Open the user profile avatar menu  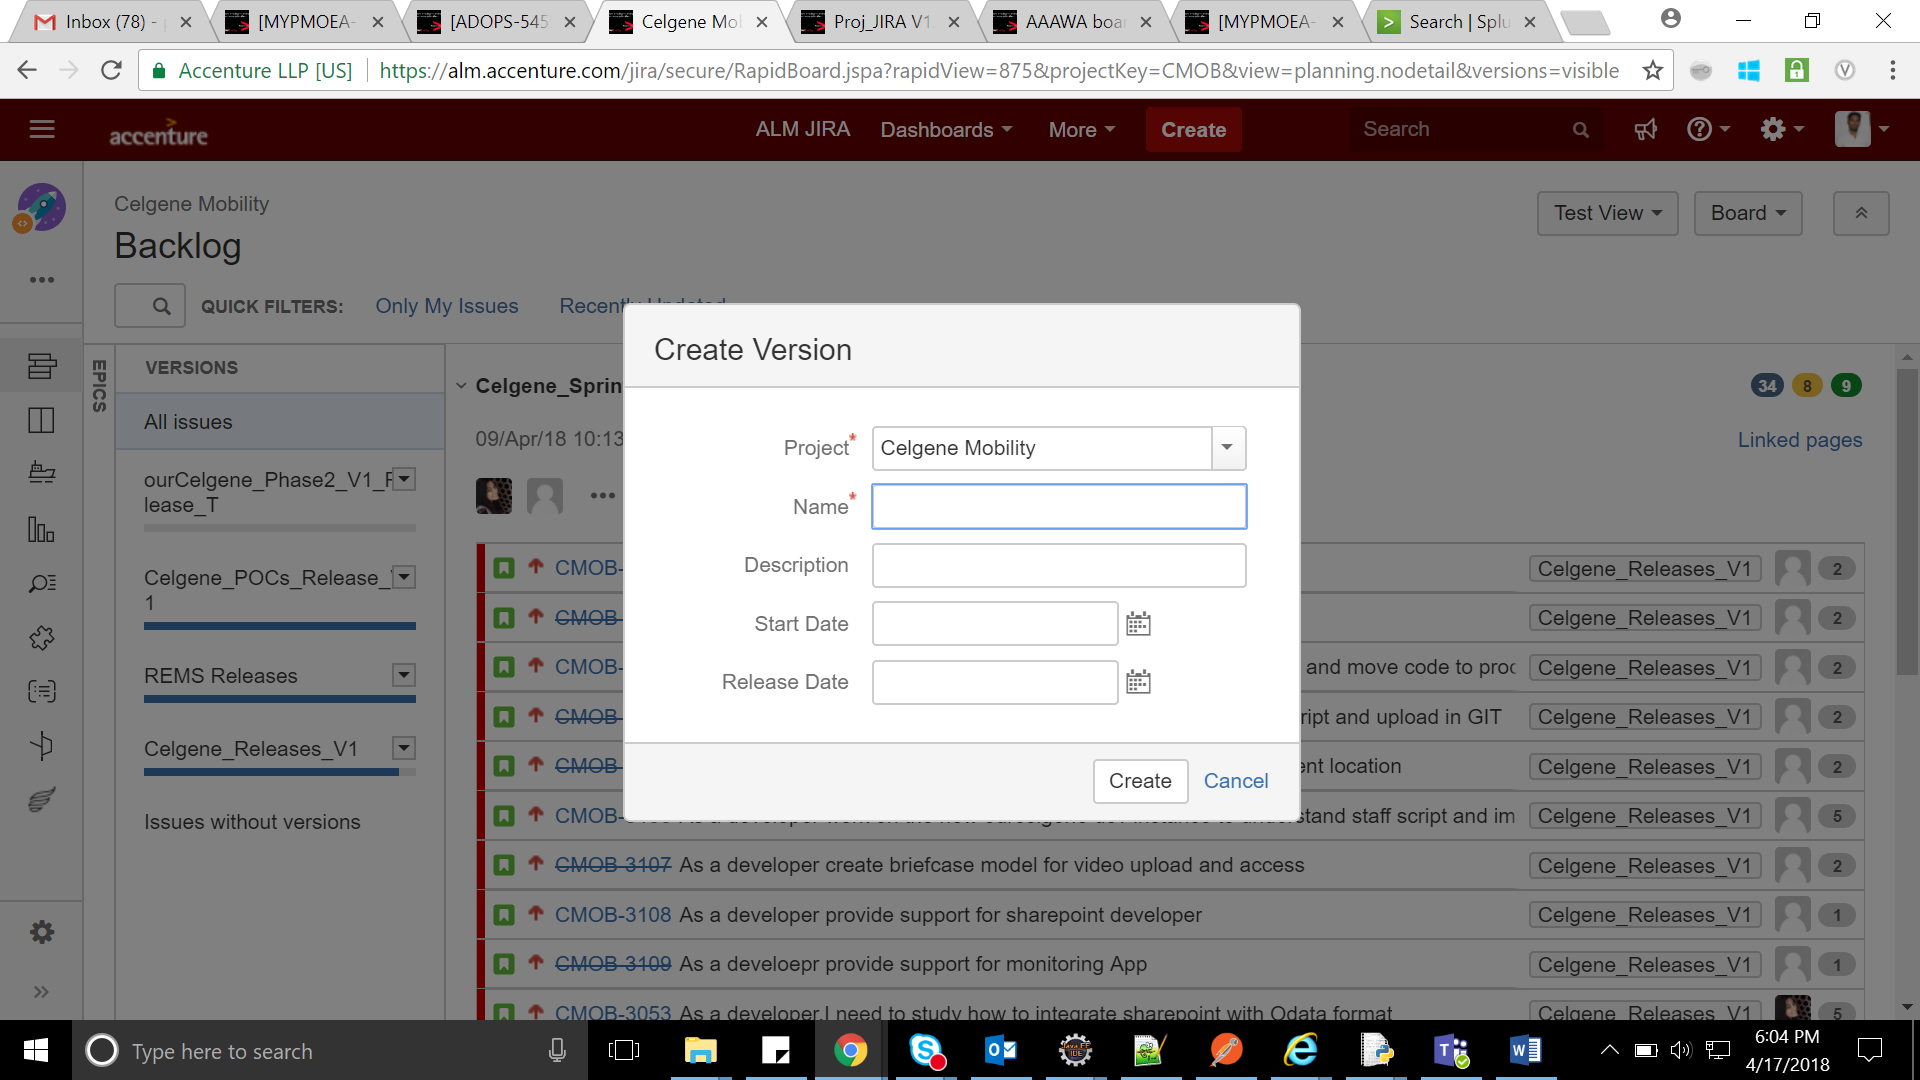[1862, 129]
